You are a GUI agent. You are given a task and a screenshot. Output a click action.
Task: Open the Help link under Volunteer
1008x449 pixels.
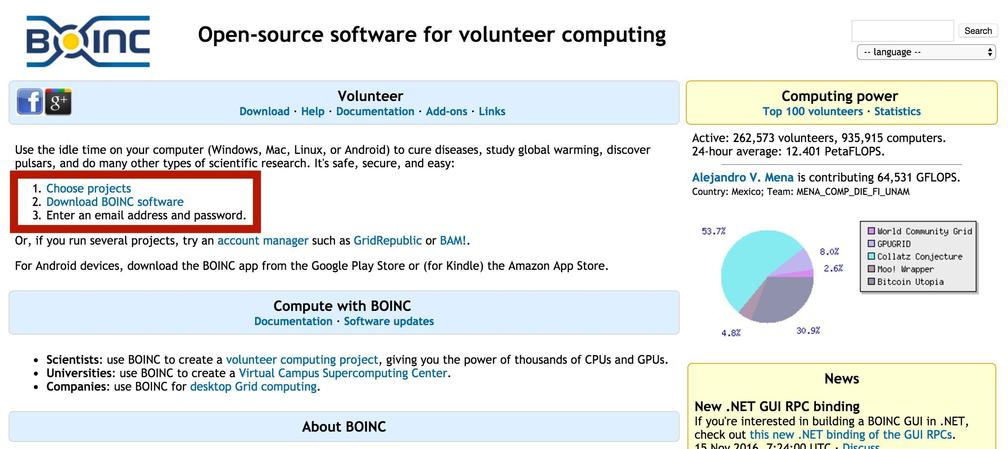tap(312, 111)
